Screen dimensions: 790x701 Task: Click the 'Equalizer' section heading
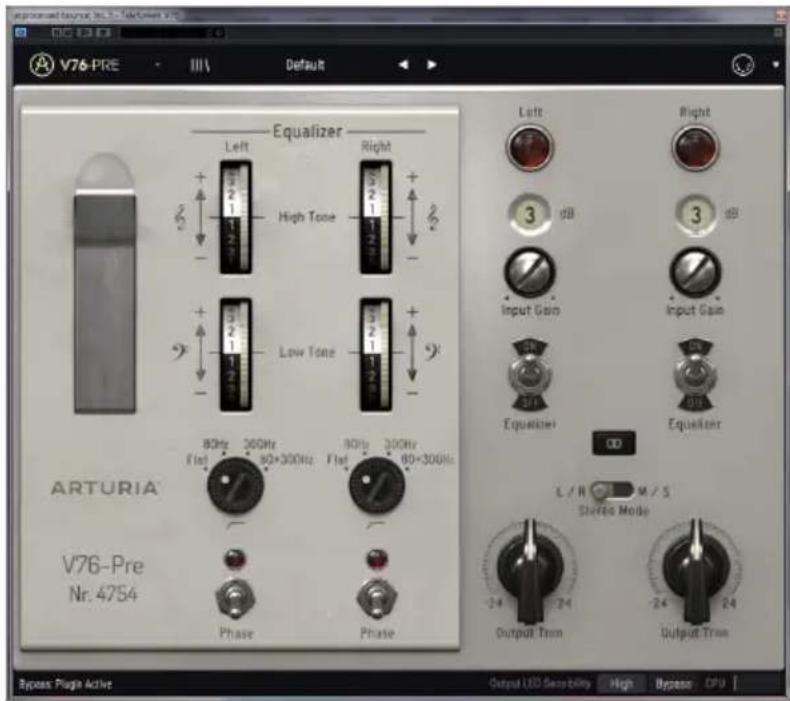click(307, 132)
